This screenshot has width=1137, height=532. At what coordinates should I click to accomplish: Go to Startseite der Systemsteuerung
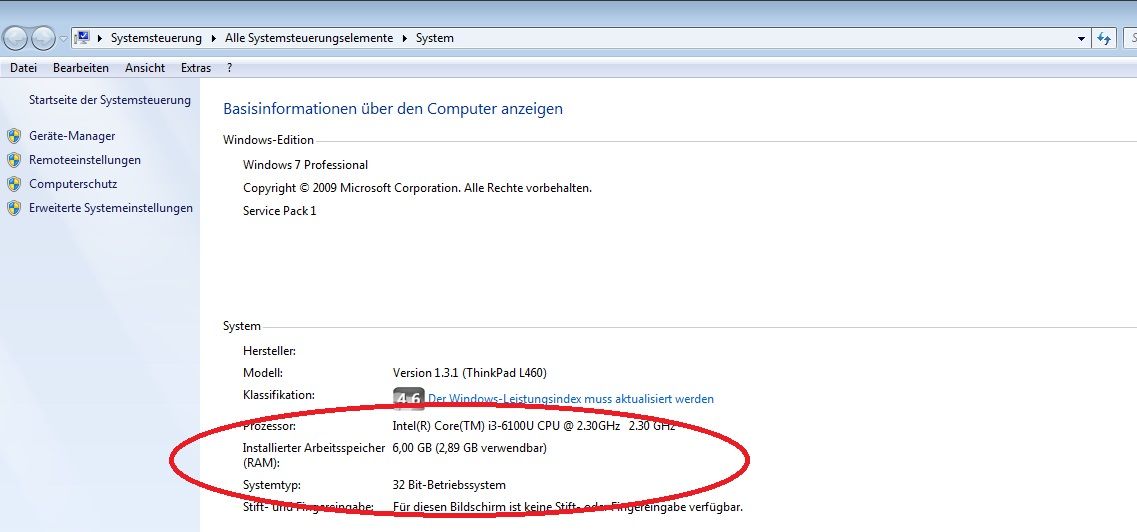coord(109,100)
